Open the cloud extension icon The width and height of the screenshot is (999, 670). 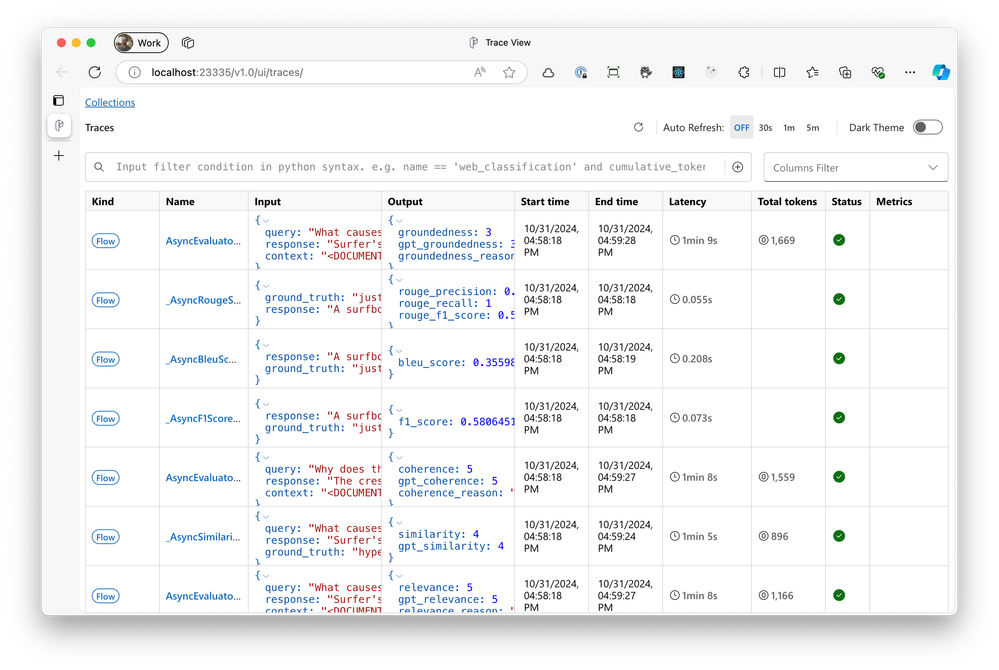(x=548, y=73)
